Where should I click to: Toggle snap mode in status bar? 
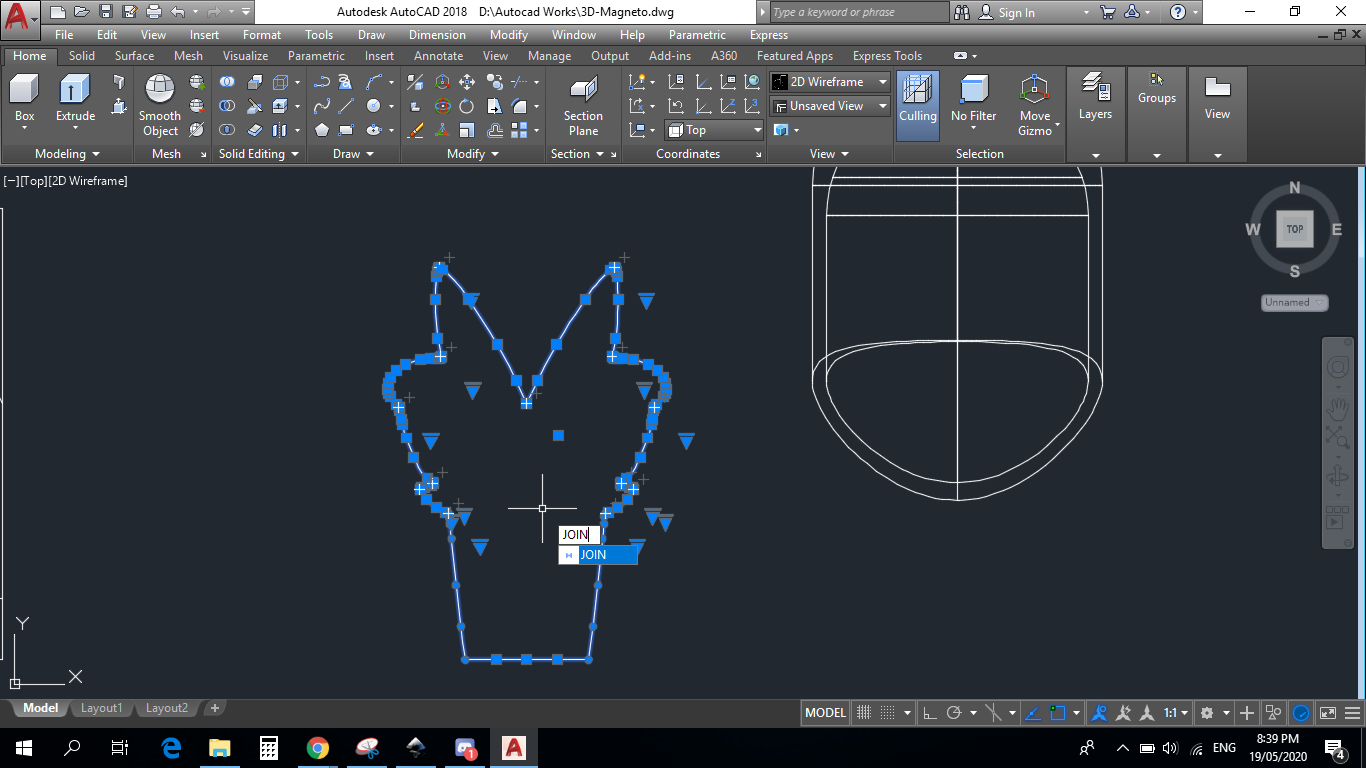tap(887, 713)
